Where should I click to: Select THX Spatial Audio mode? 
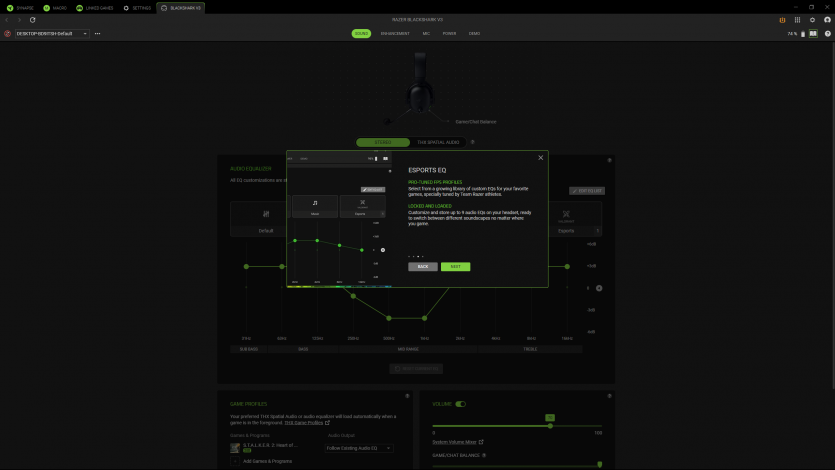(437, 142)
